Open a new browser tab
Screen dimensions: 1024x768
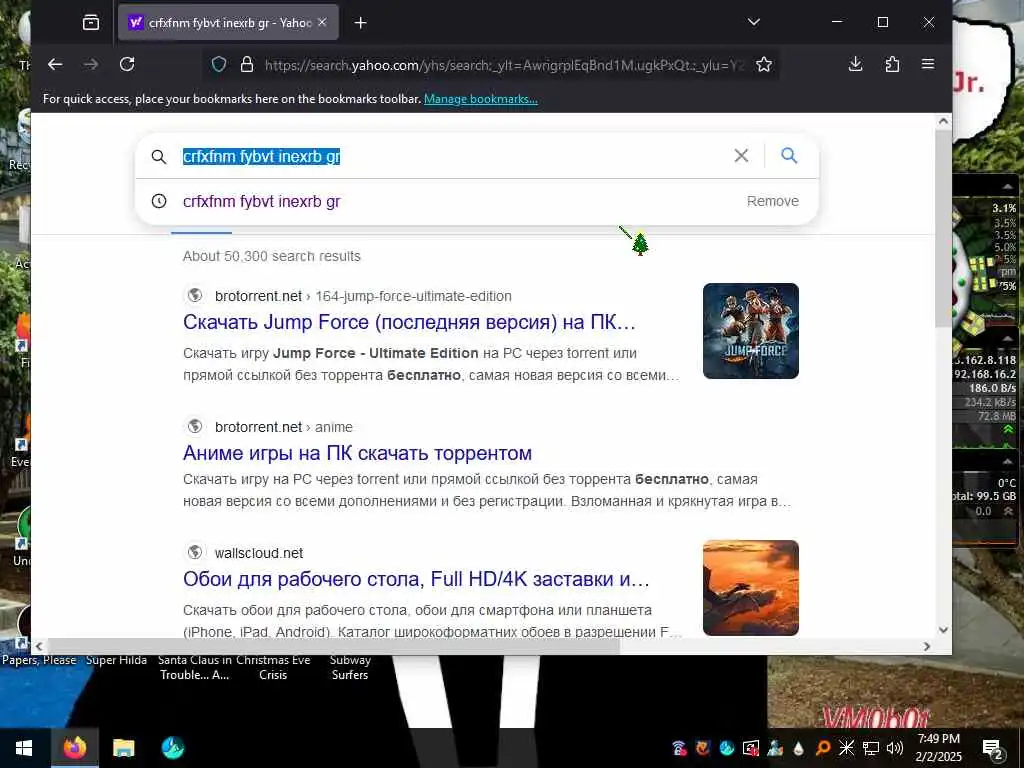(x=360, y=23)
